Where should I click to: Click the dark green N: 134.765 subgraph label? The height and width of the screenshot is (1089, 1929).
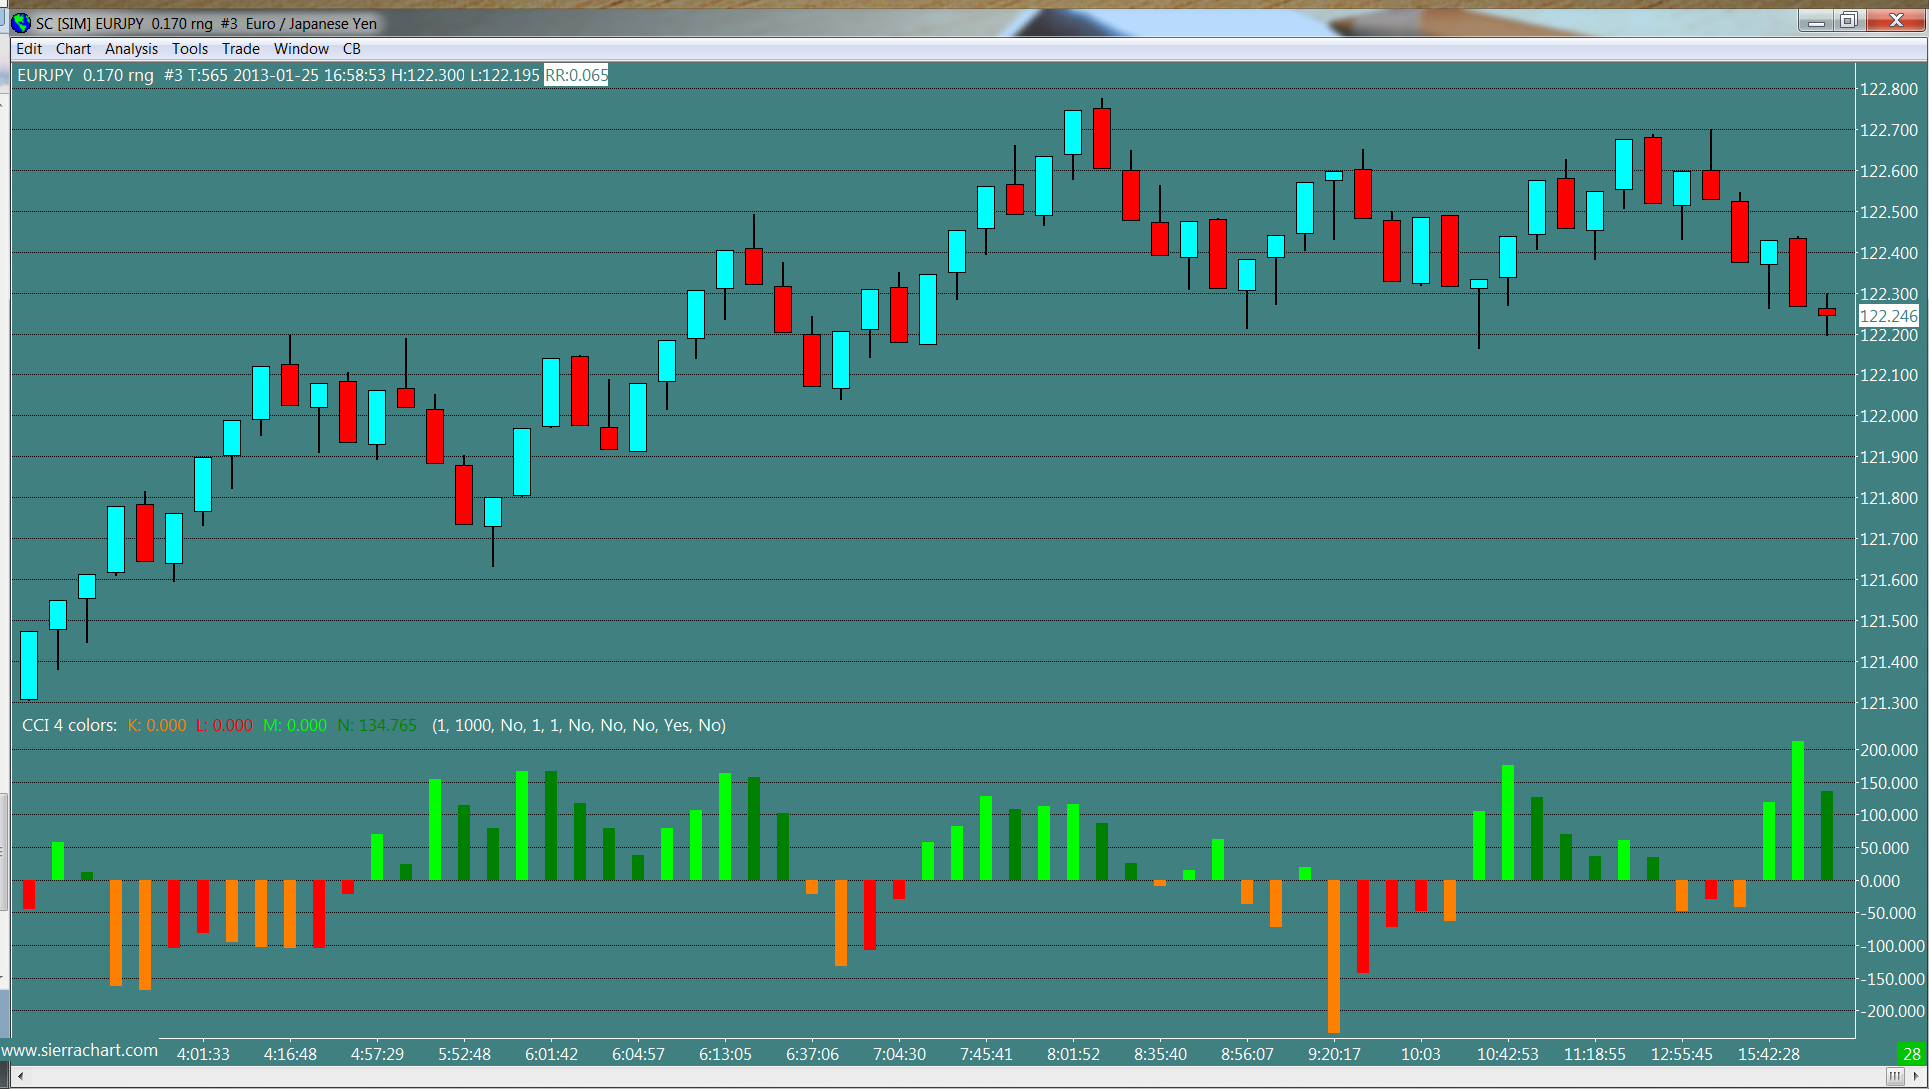pos(377,725)
